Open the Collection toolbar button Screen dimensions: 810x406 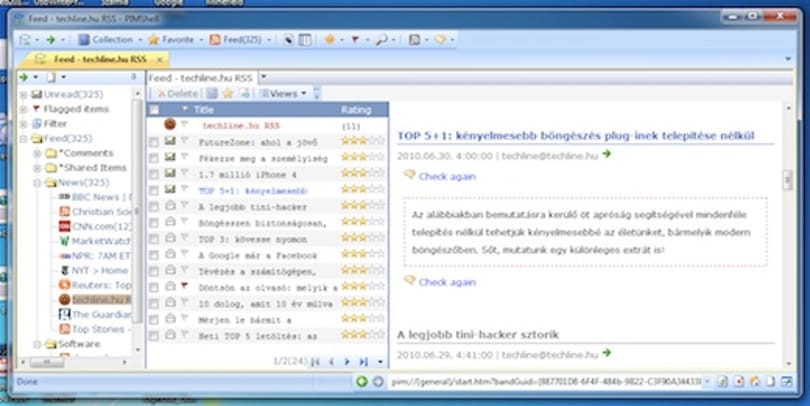tap(105, 40)
